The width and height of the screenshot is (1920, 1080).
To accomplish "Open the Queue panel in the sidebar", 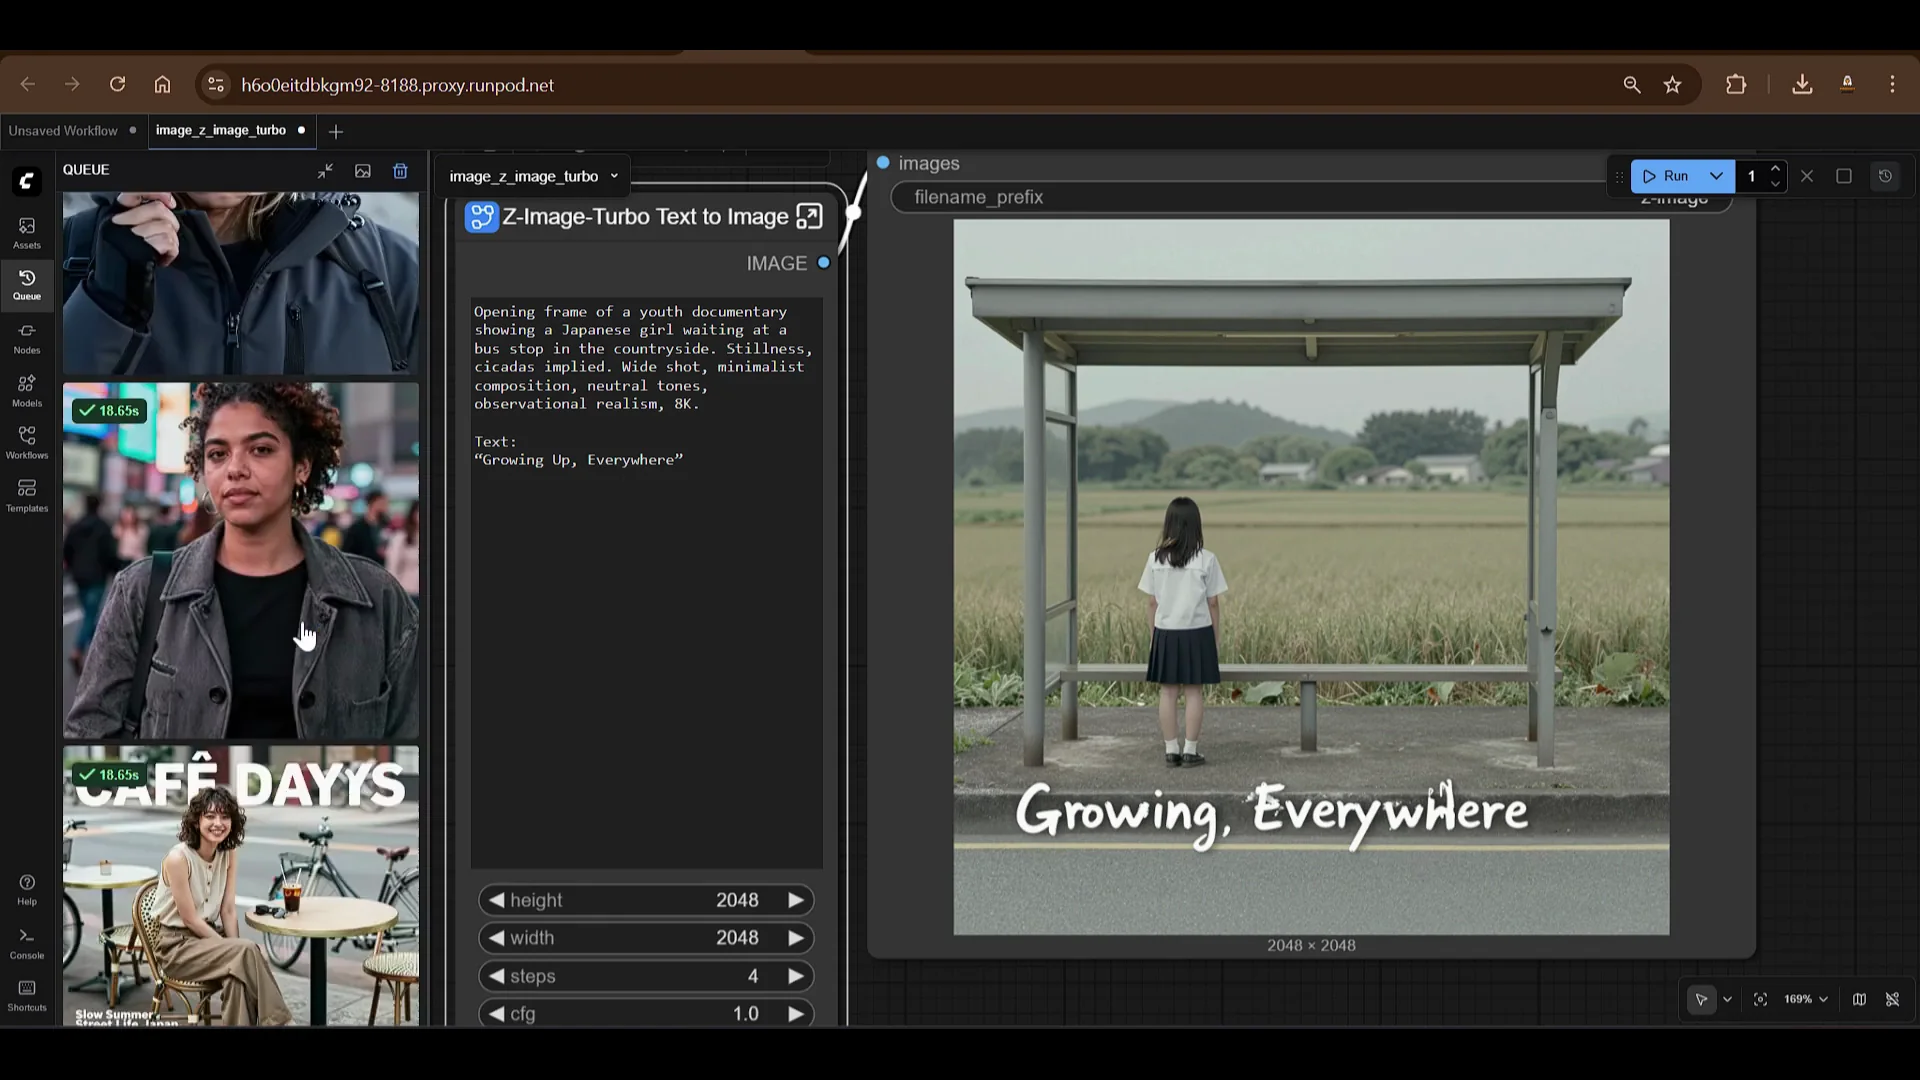I will [x=26, y=285].
